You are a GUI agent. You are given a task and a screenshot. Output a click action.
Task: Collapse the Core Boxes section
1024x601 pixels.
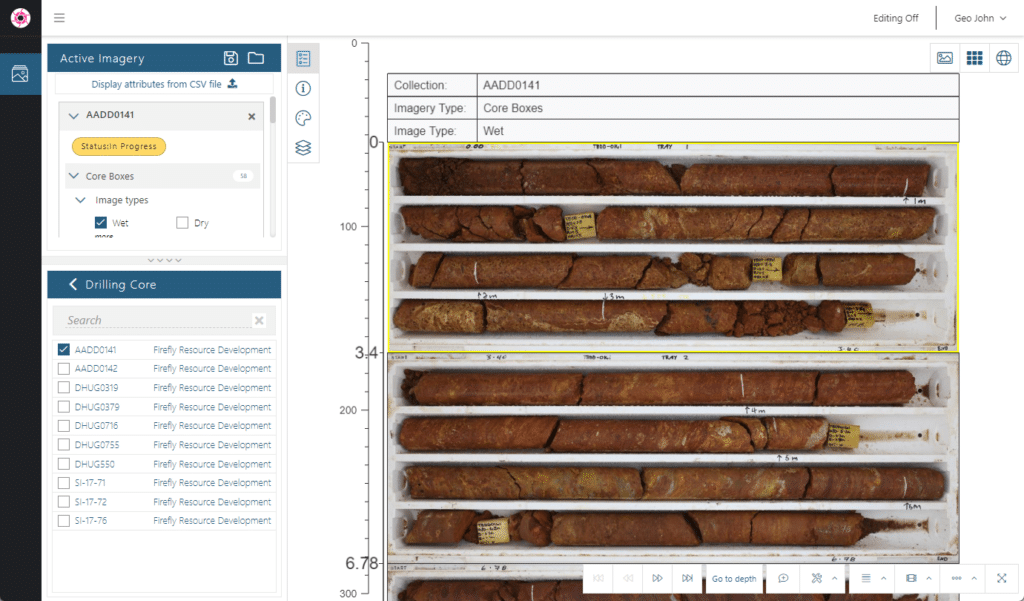tap(73, 176)
